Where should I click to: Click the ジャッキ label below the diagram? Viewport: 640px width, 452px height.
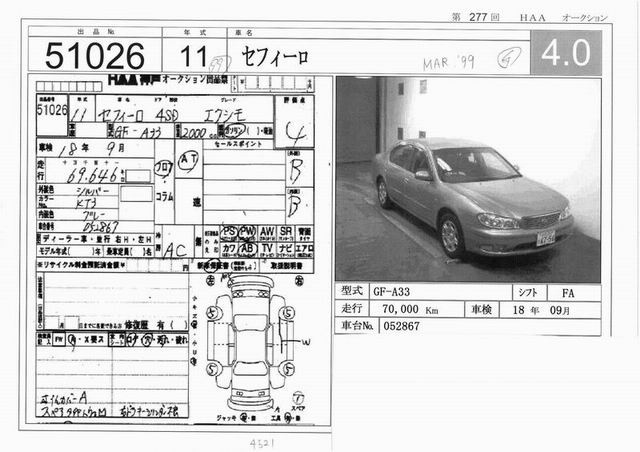pyautogui.click(x=225, y=419)
